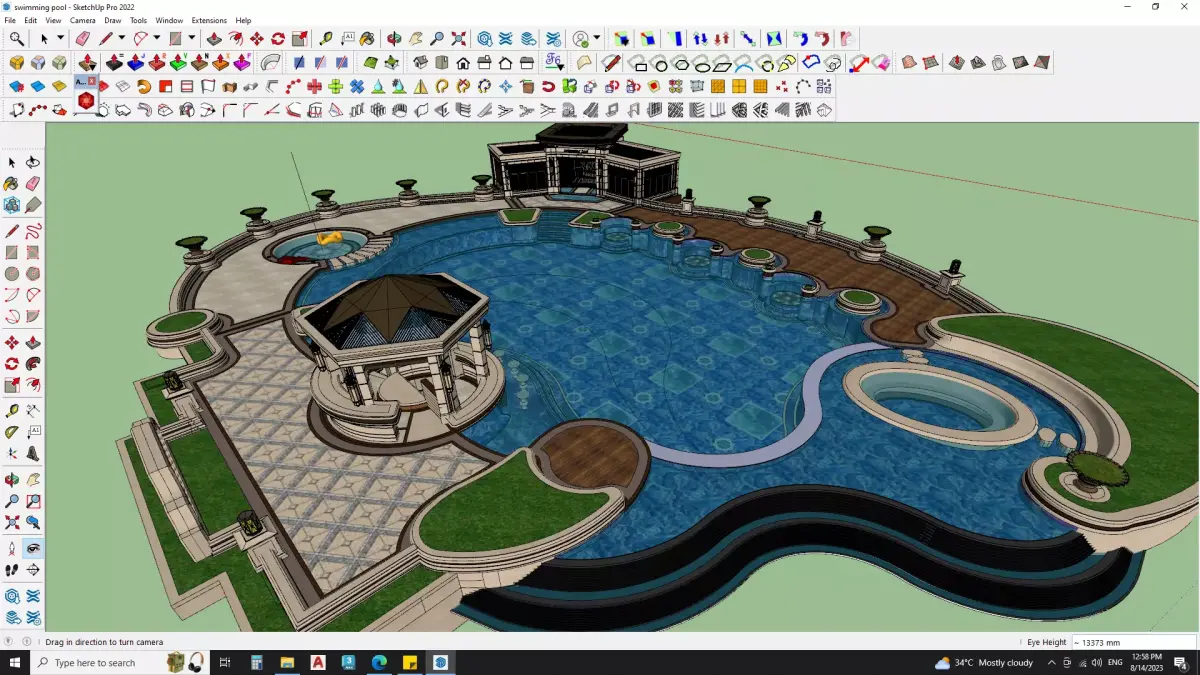Select Sandbox From Contours tool
The width and height of the screenshot is (1200, 675).
908,63
